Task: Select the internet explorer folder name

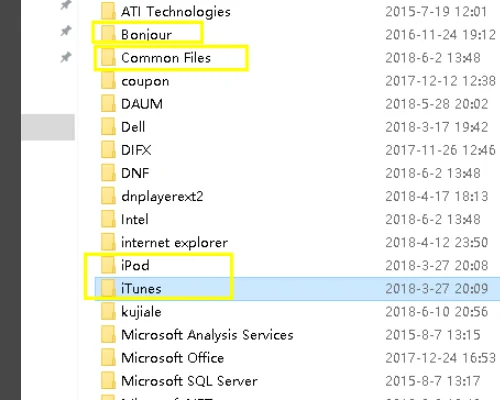Action: [x=174, y=242]
